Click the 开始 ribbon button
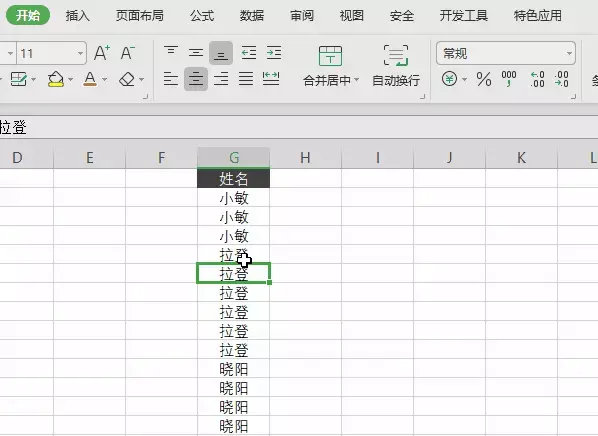Viewport: 598px width, 436px height. [x=28, y=15]
